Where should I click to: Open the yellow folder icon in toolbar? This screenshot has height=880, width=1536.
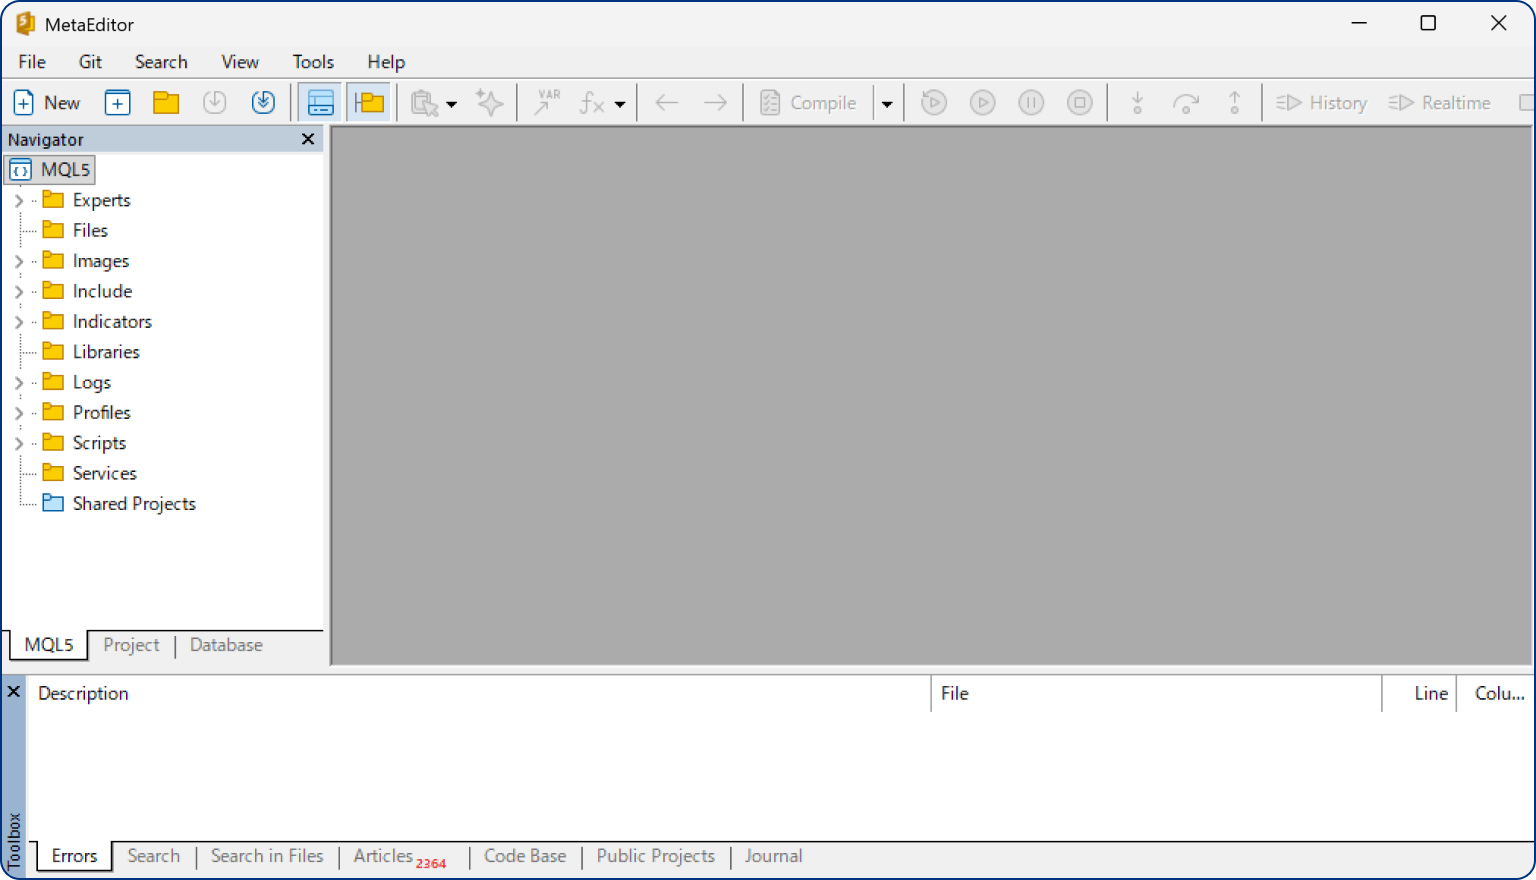tap(166, 103)
